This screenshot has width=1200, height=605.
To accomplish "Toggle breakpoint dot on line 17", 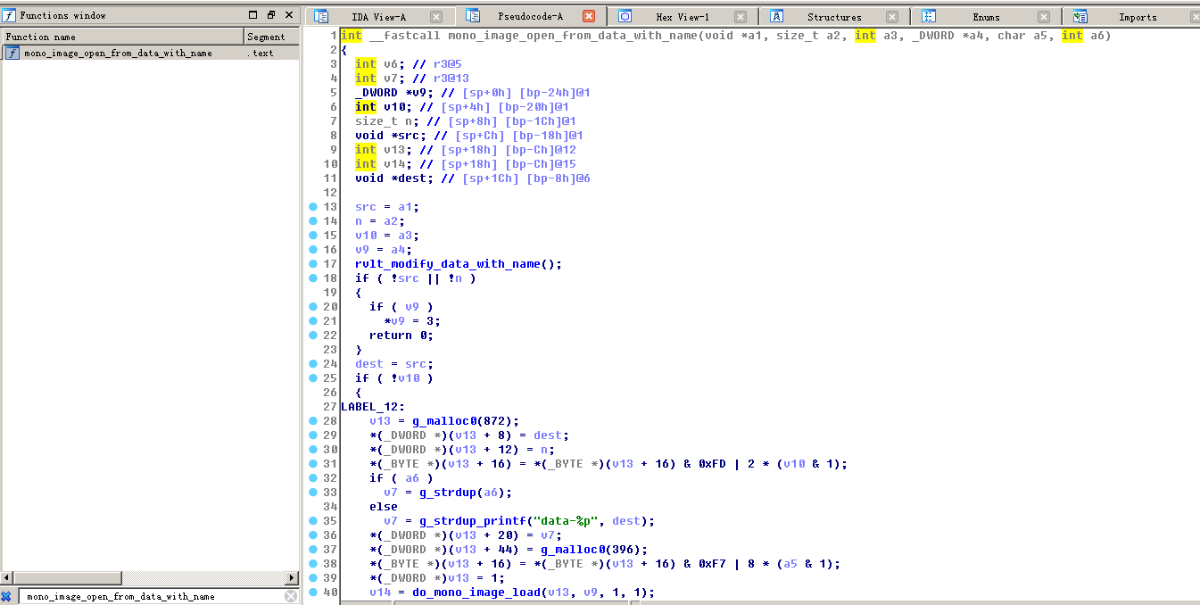I will tap(312, 264).
